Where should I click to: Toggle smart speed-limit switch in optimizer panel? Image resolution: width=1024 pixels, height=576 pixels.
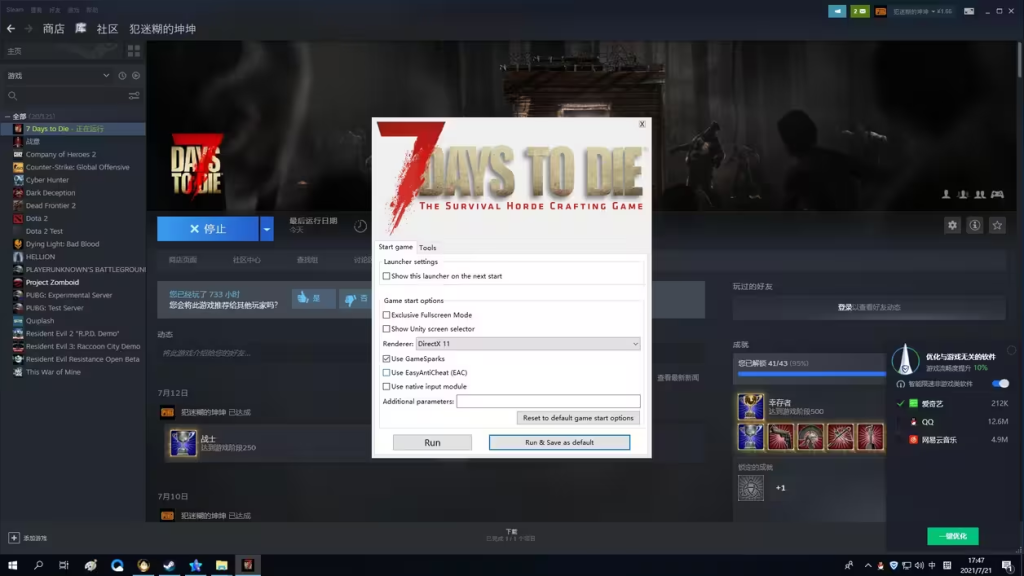[1000, 384]
